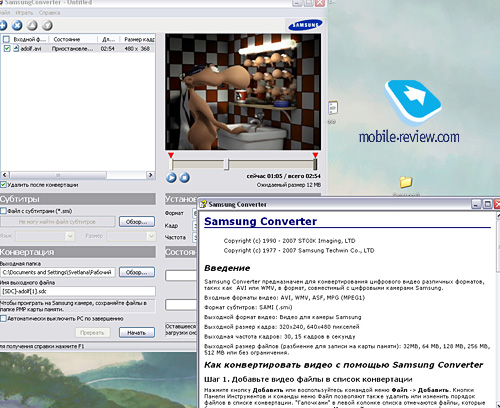Toggle the select-all checkbox in list header
Viewport: 500px width, 408px height.
[x=6, y=39]
